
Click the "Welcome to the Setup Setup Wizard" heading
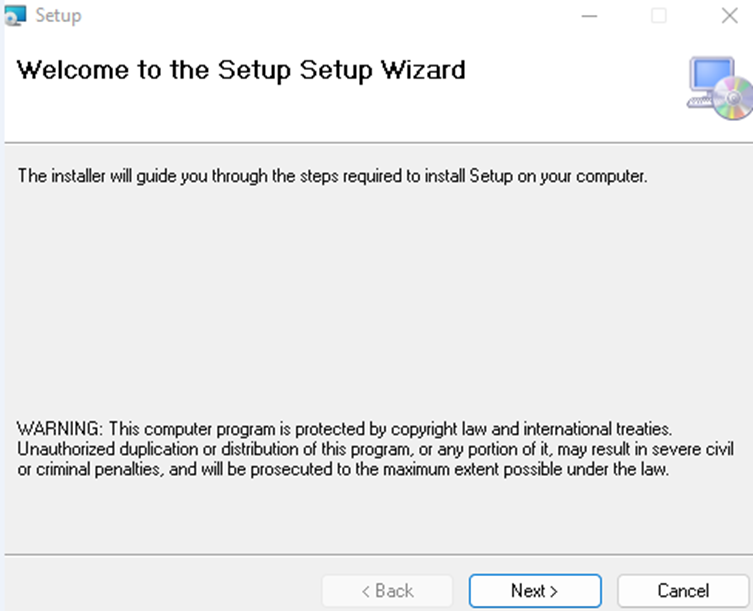click(241, 70)
